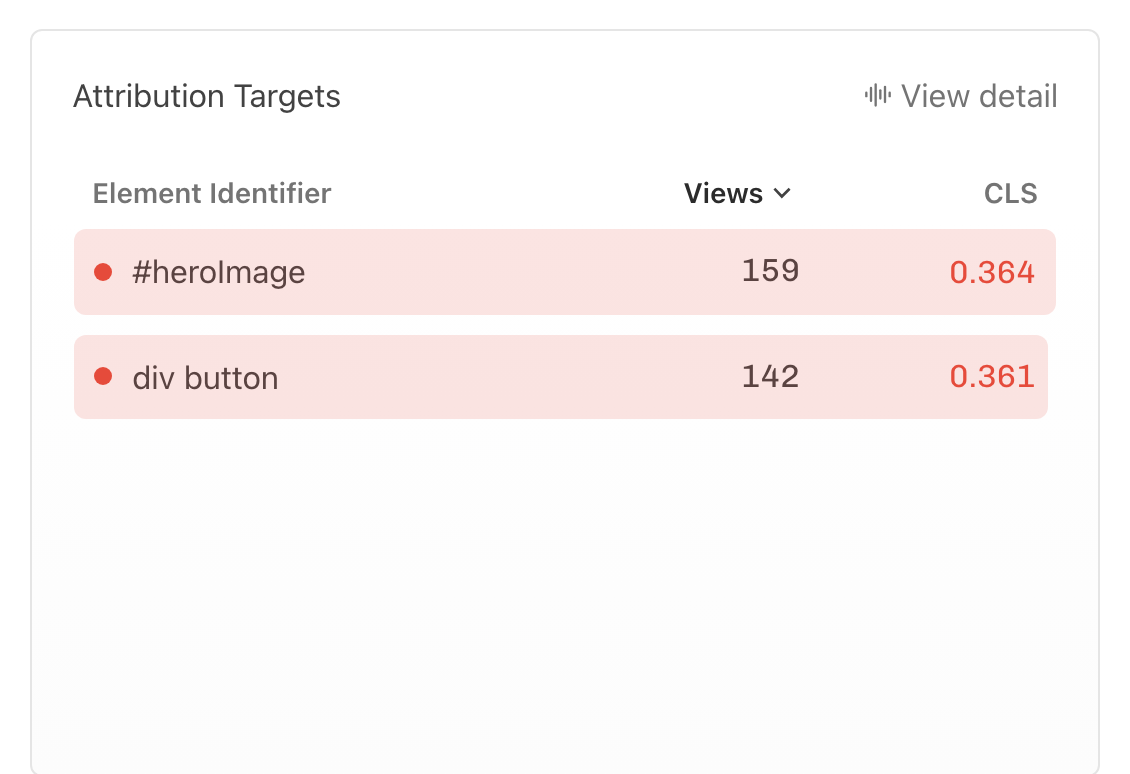This screenshot has width=1130, height=774.
Task: Click the views count 159
Action: [770, 270]
